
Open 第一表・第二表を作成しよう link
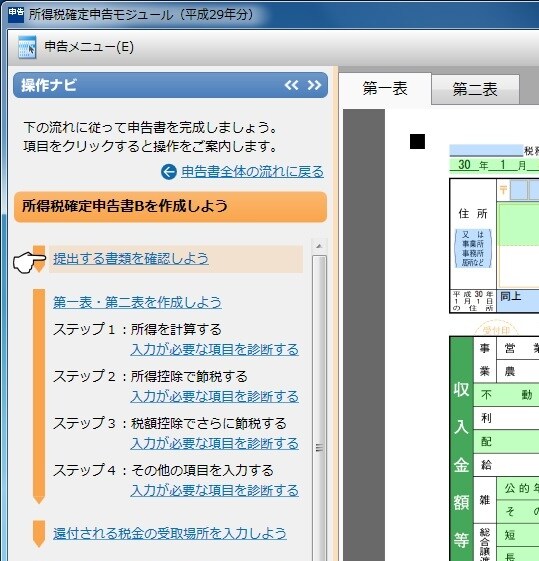pos(137,303)
